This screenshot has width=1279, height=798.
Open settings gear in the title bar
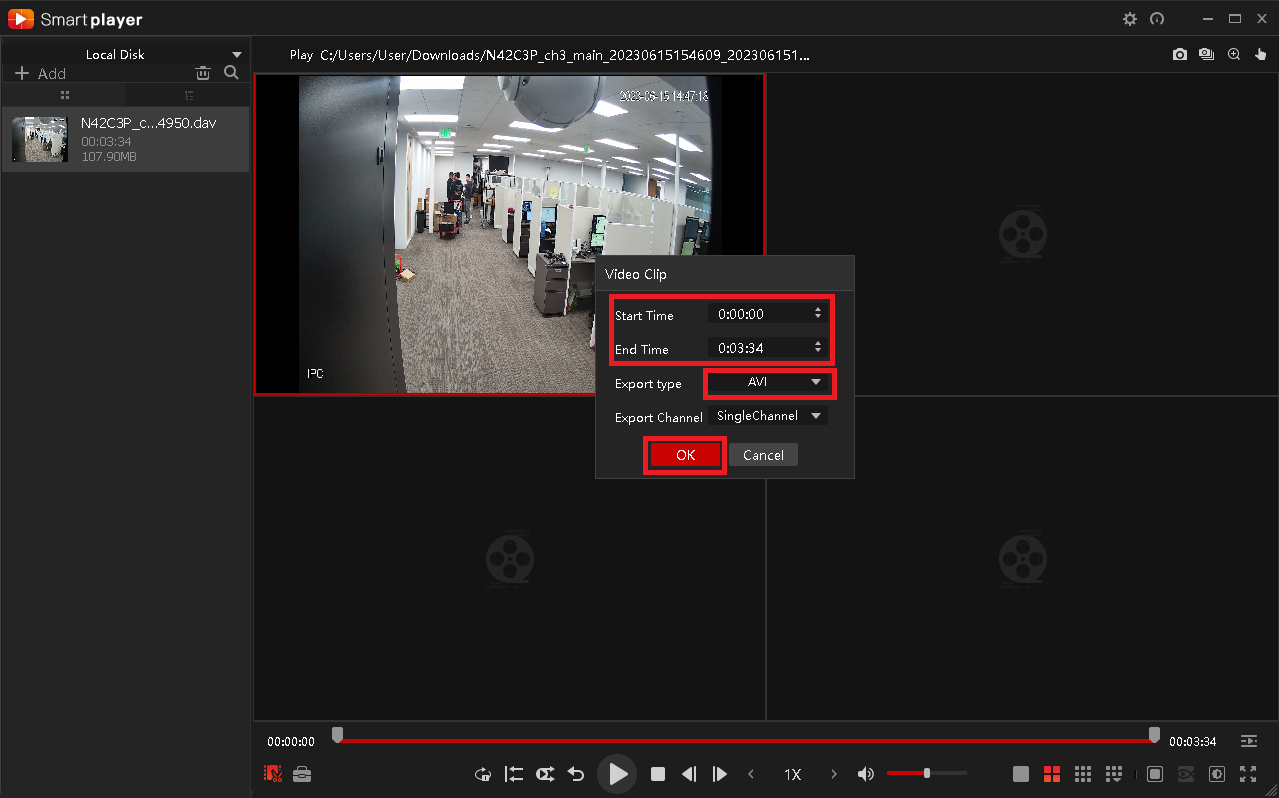coord(1130,19)
